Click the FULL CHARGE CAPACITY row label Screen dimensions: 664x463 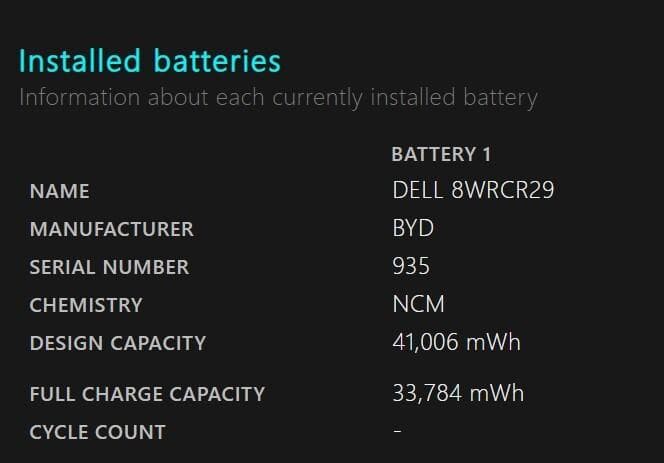pos(147,394)
